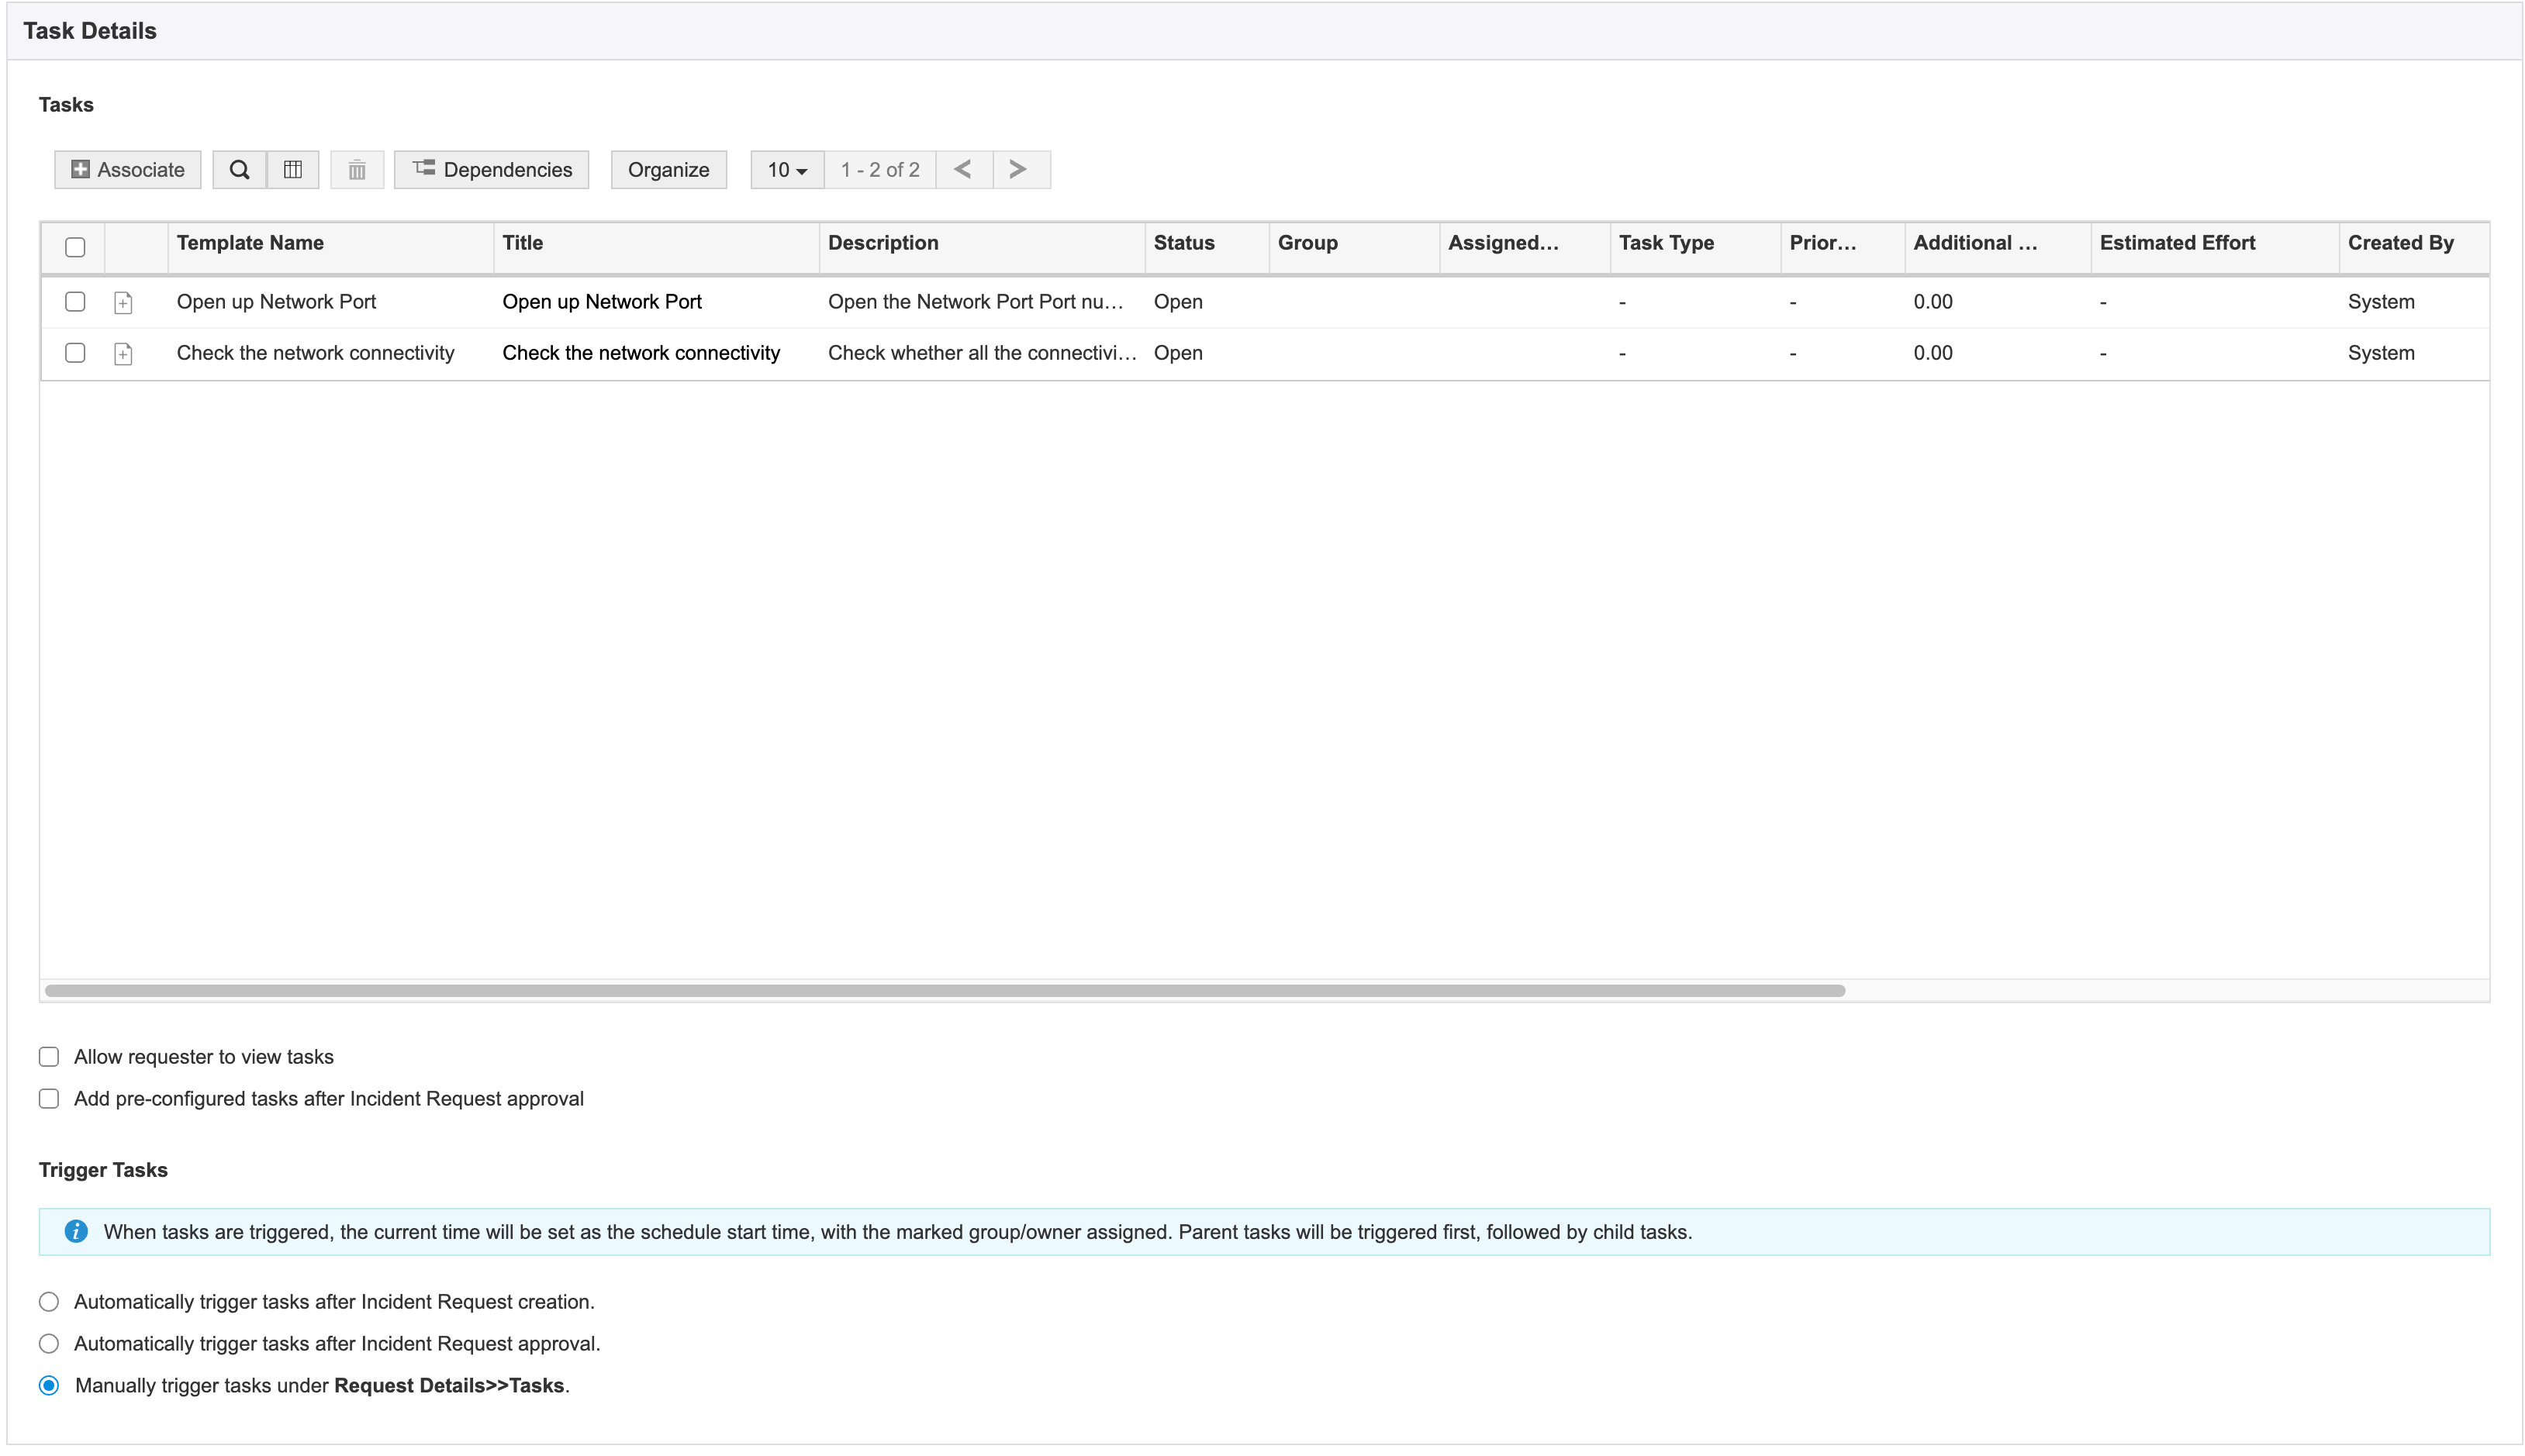
Task: Open the 10 rows-per-page dropdown
Action: pos(787,170)
